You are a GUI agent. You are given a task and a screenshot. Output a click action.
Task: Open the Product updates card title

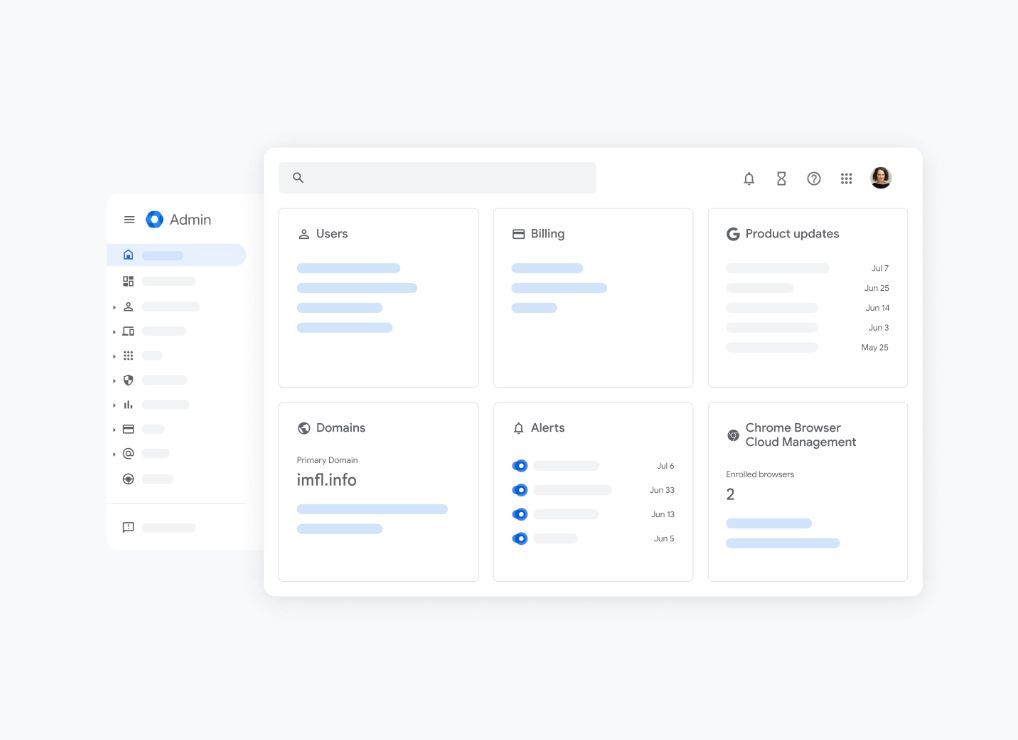pyautogui.click(x=792, y=234)
